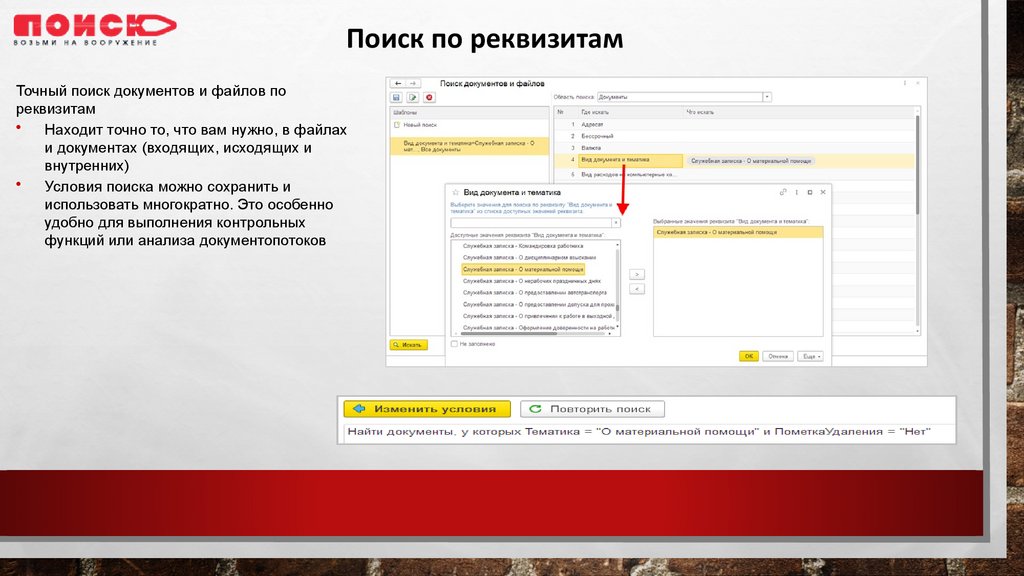Click the Изменить условия button
This screenshot has height=576, width=1024.
pyautogui.click(x=427, y=409)
